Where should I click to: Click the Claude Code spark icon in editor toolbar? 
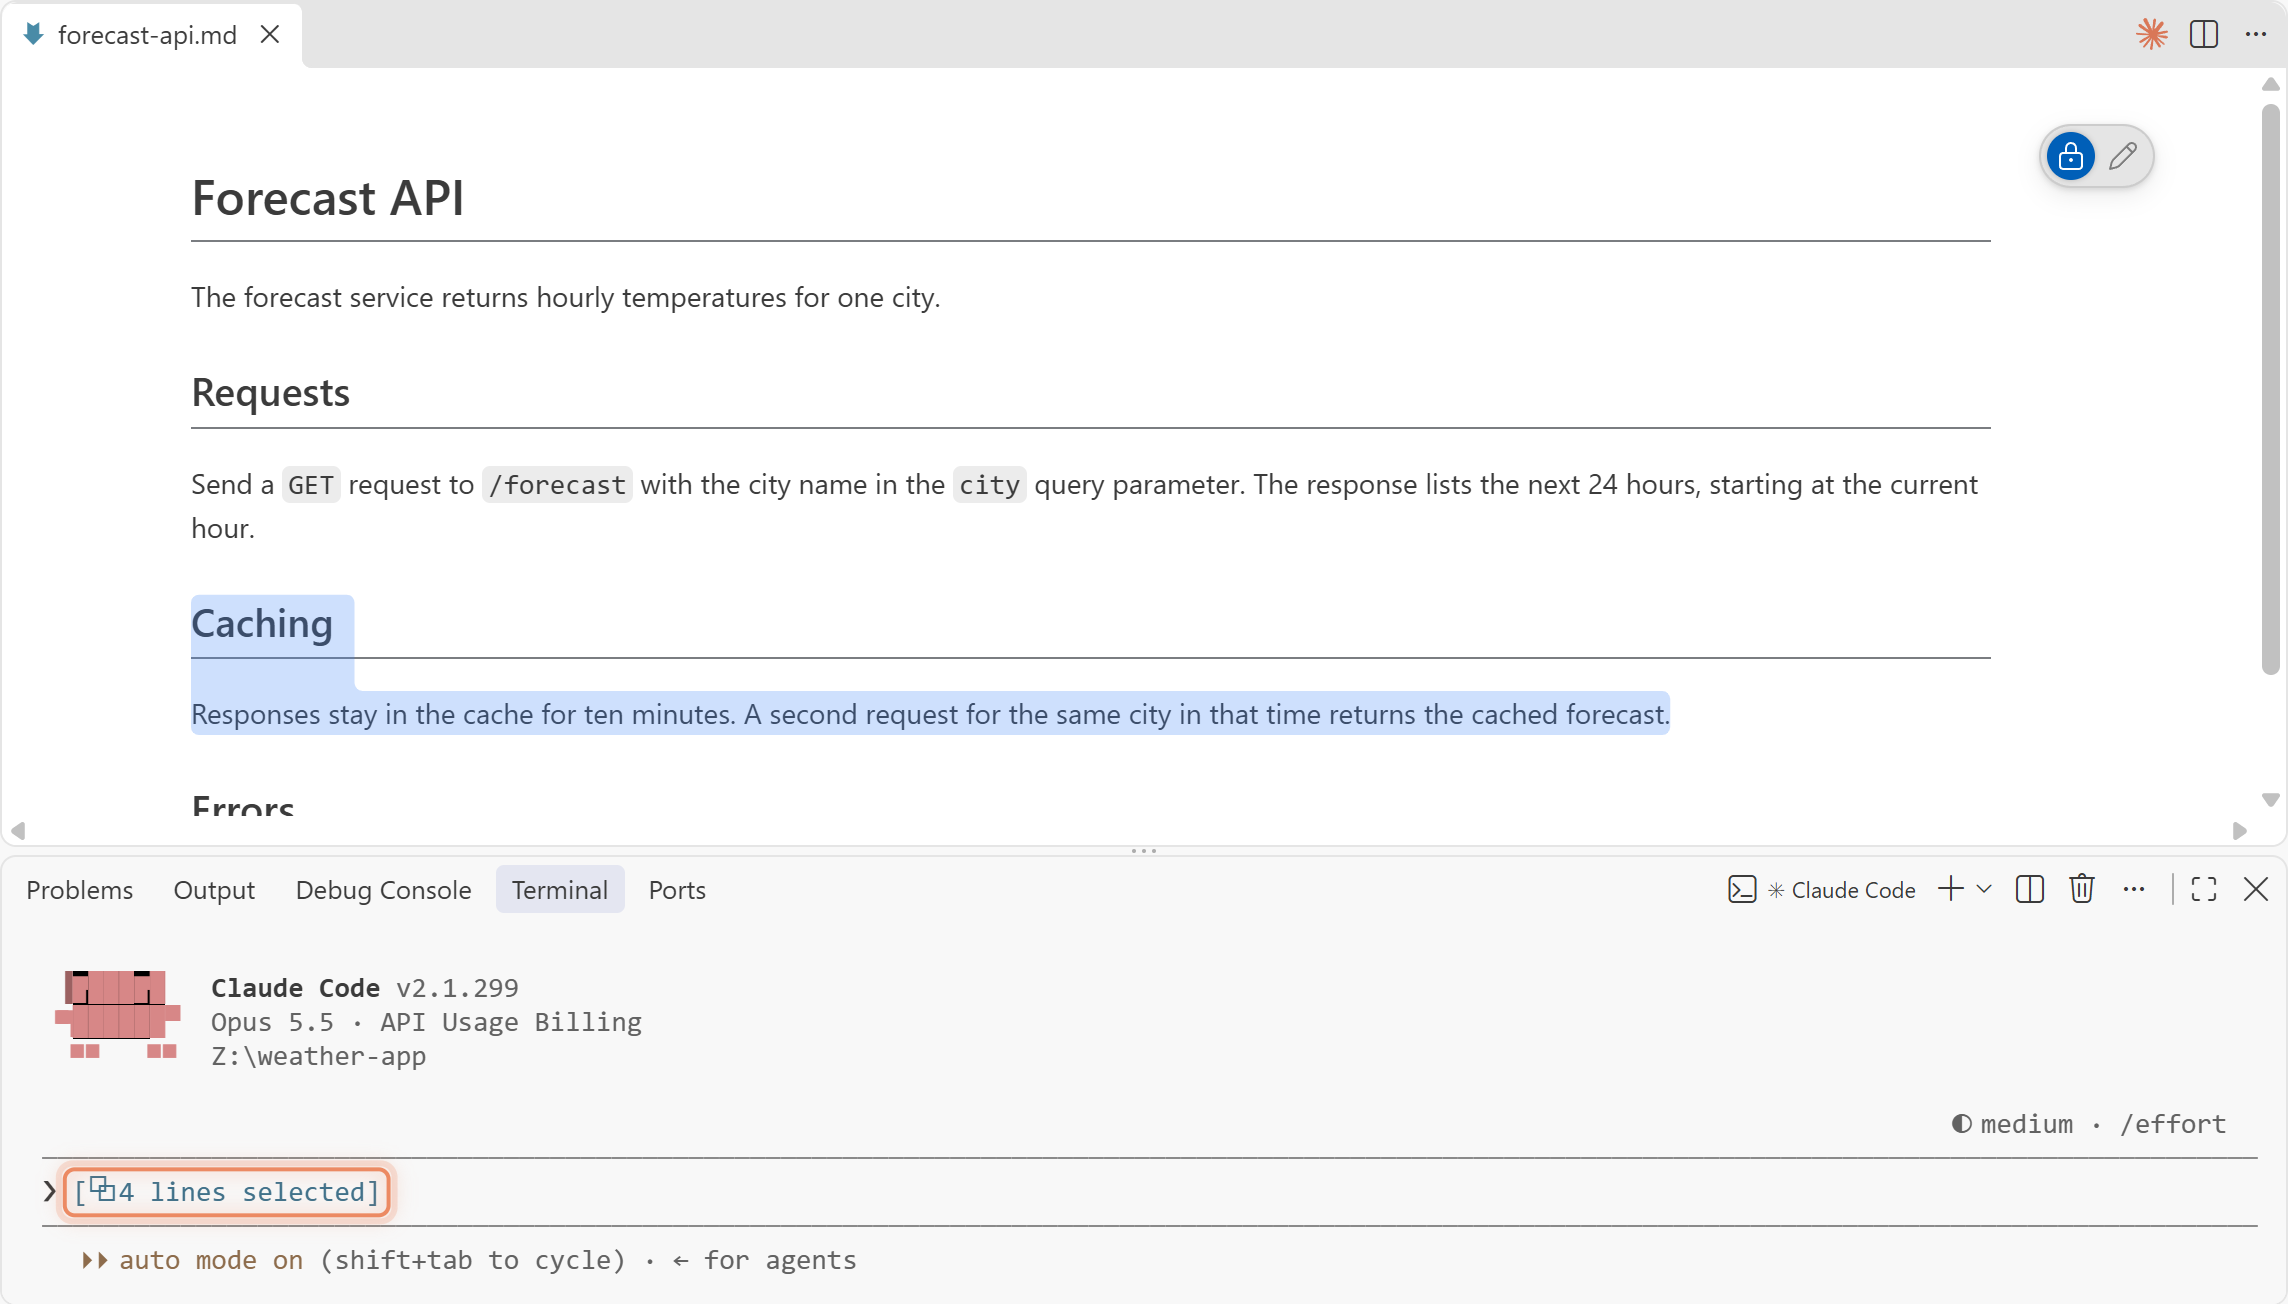tap(2151, 34)
